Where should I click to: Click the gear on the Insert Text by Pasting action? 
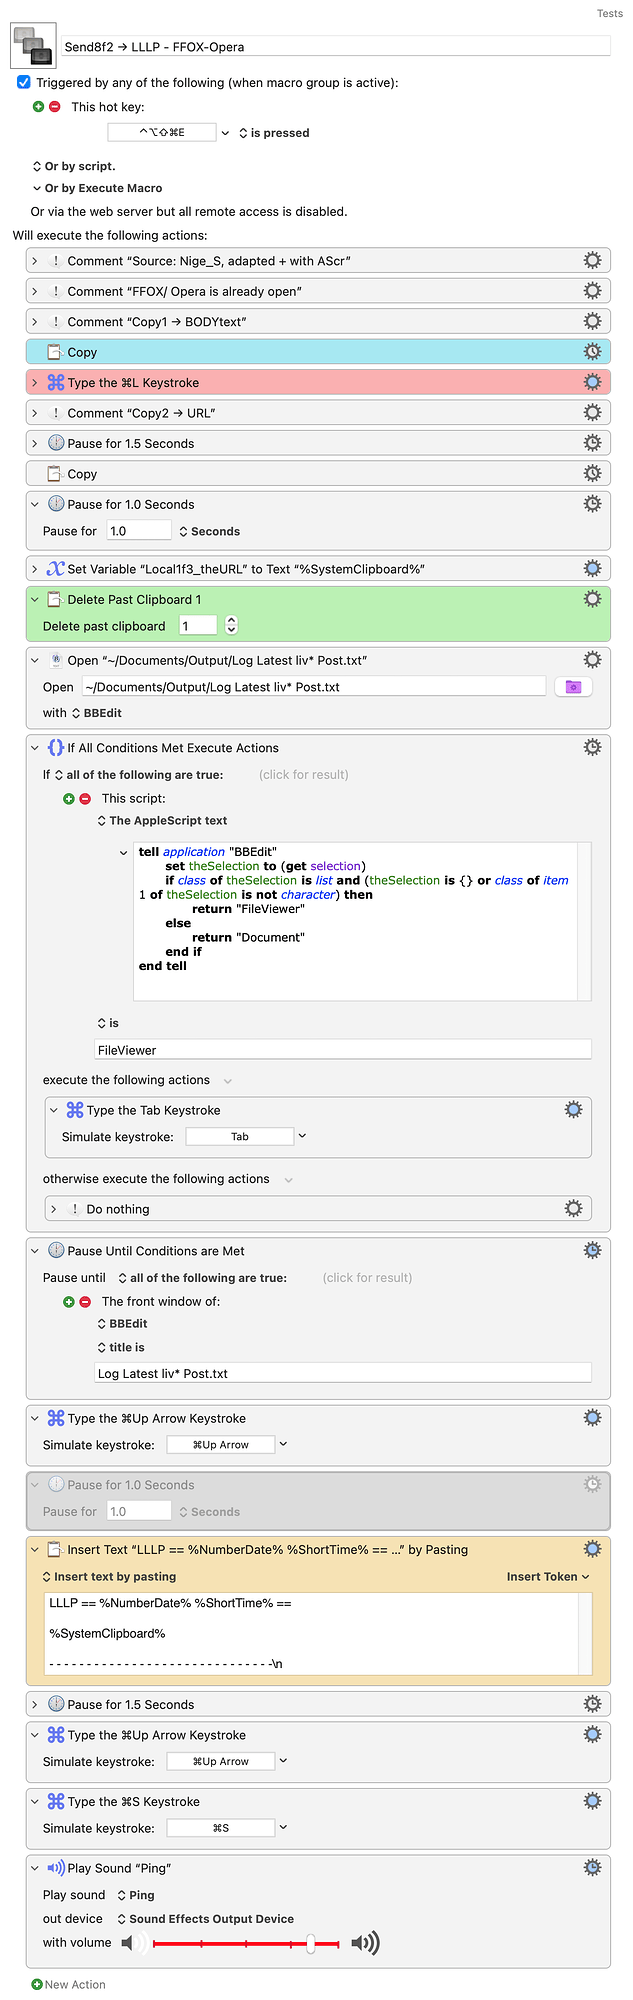pyautogui.click(x=592, y=1548)
